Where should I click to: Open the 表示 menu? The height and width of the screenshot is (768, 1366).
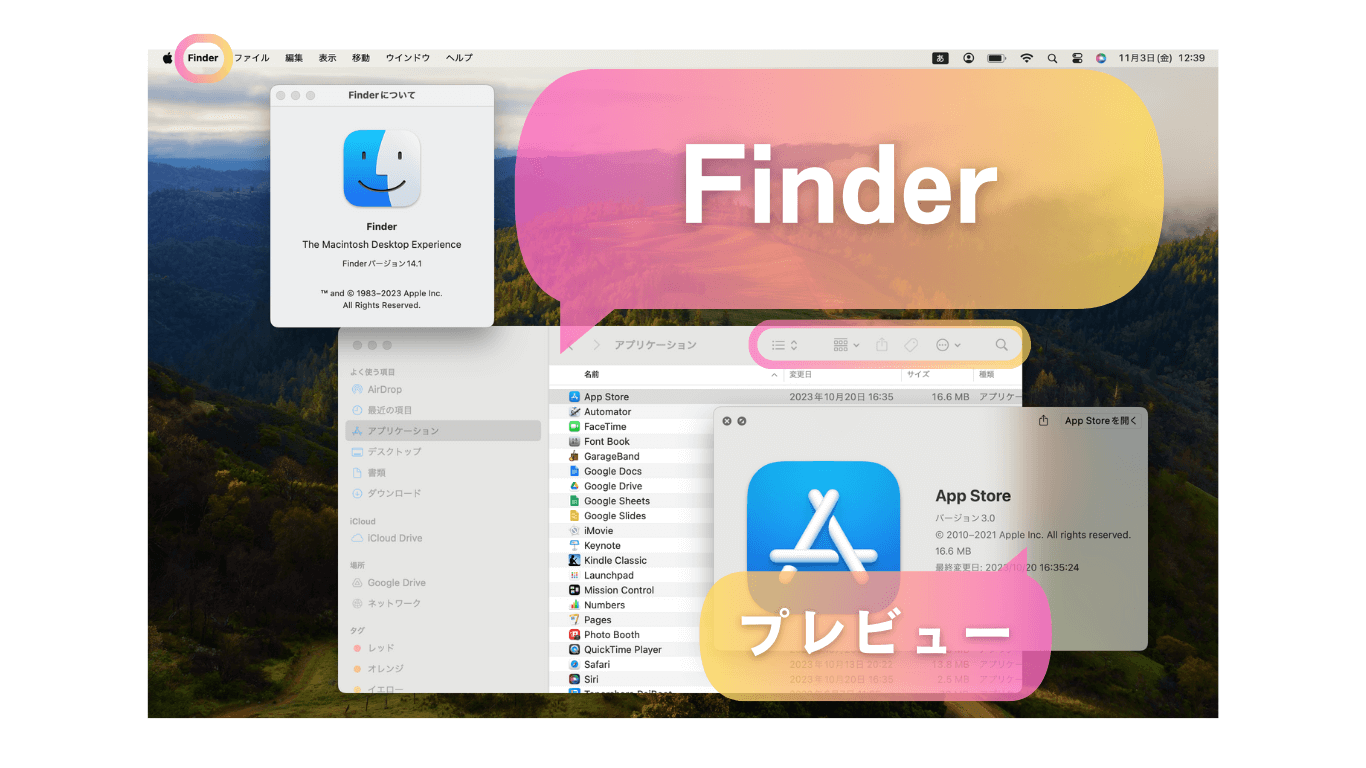(x=327, y=58)
